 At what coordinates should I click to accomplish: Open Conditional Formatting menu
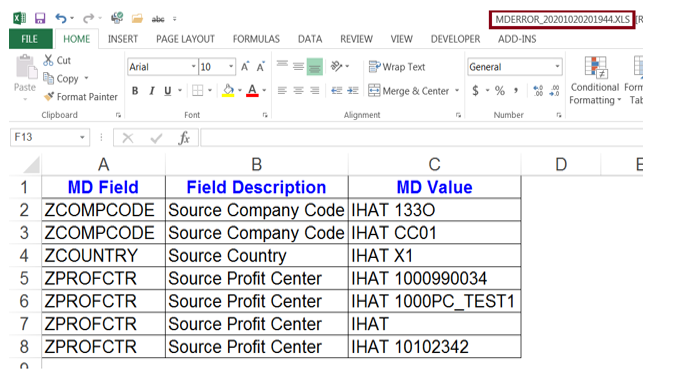click(x=595, y=81)
